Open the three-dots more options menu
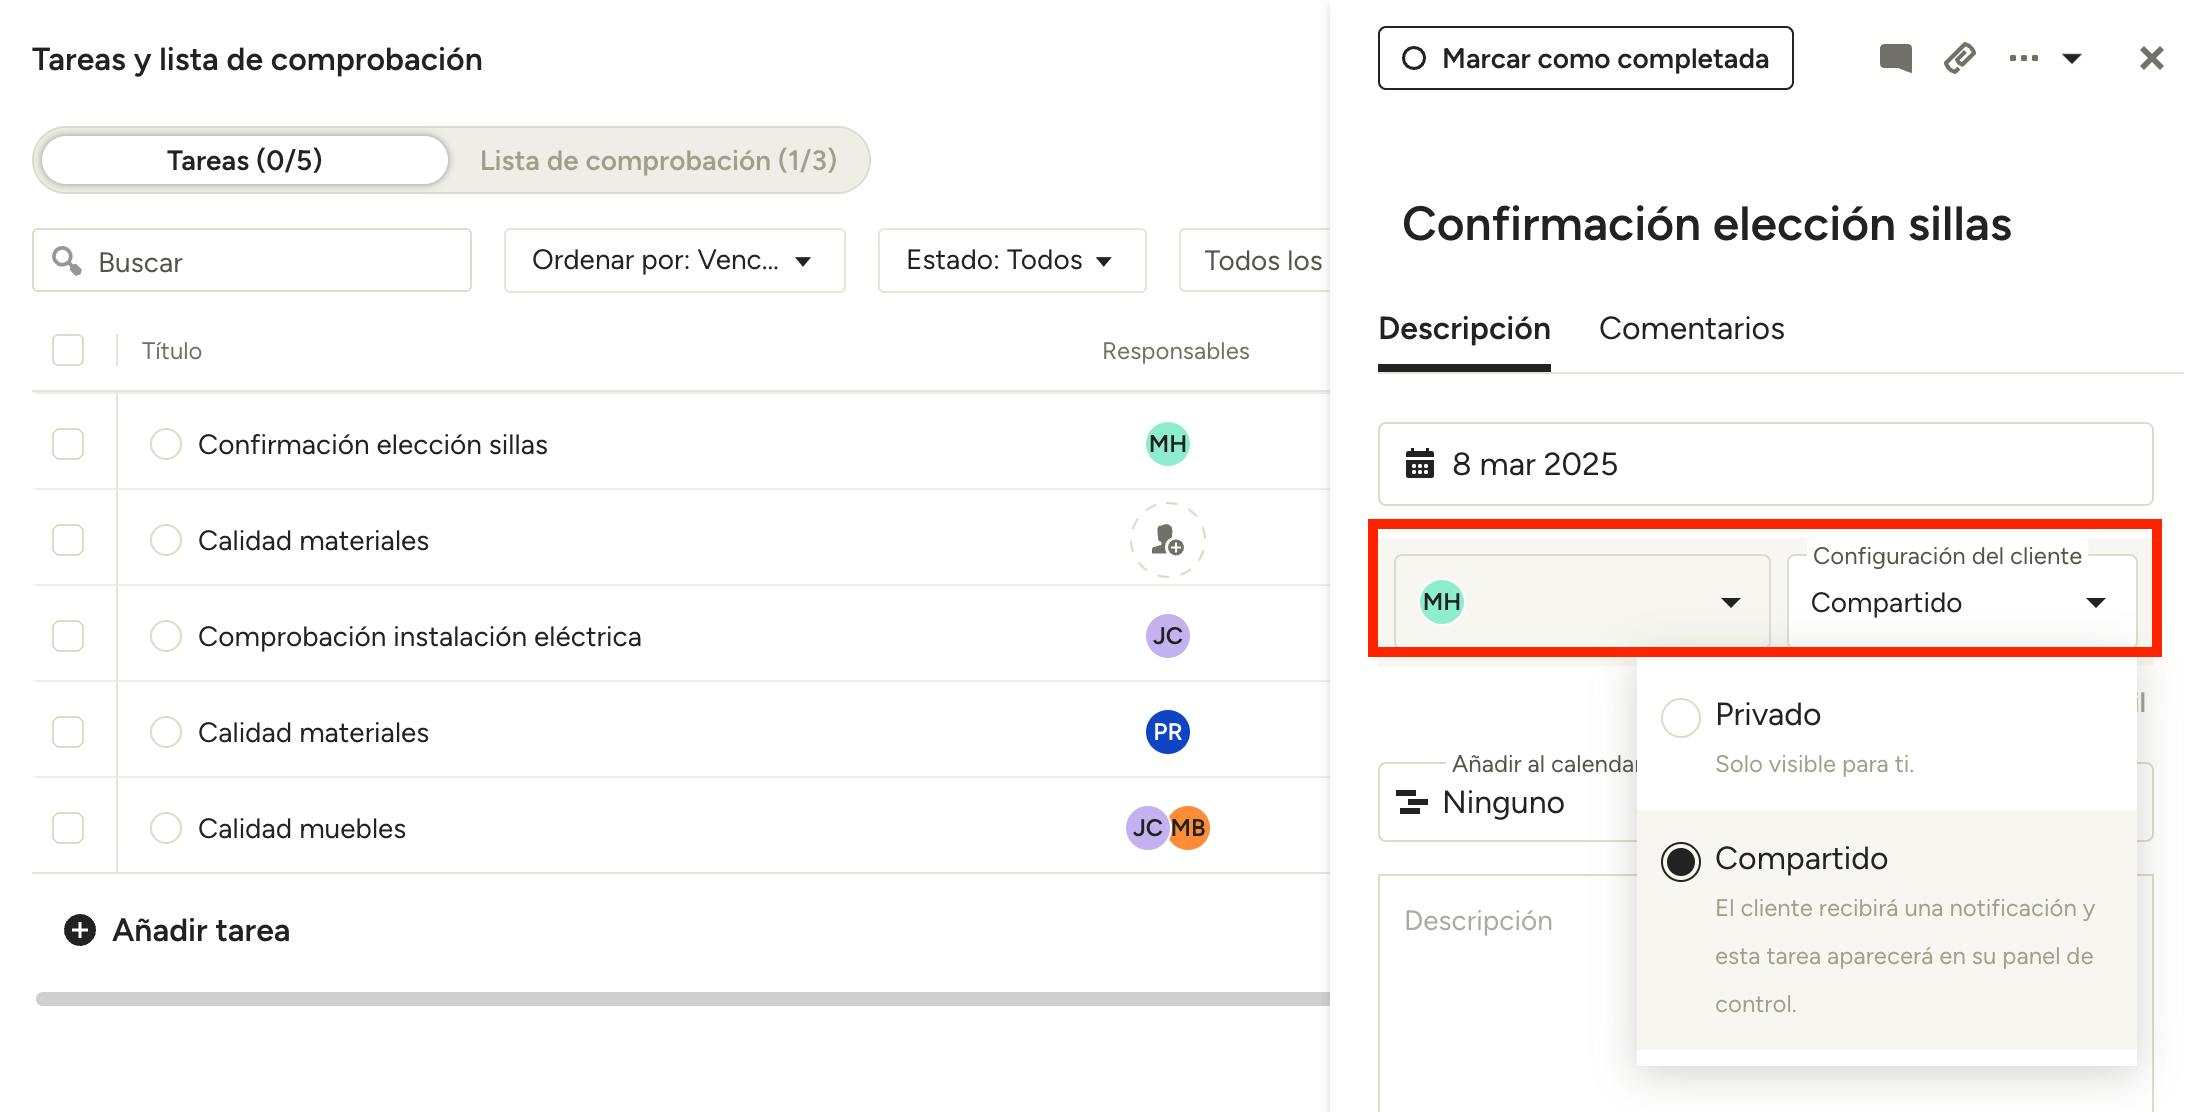This screenshot has width=2198, height=1112. [x=2023, y=58]
